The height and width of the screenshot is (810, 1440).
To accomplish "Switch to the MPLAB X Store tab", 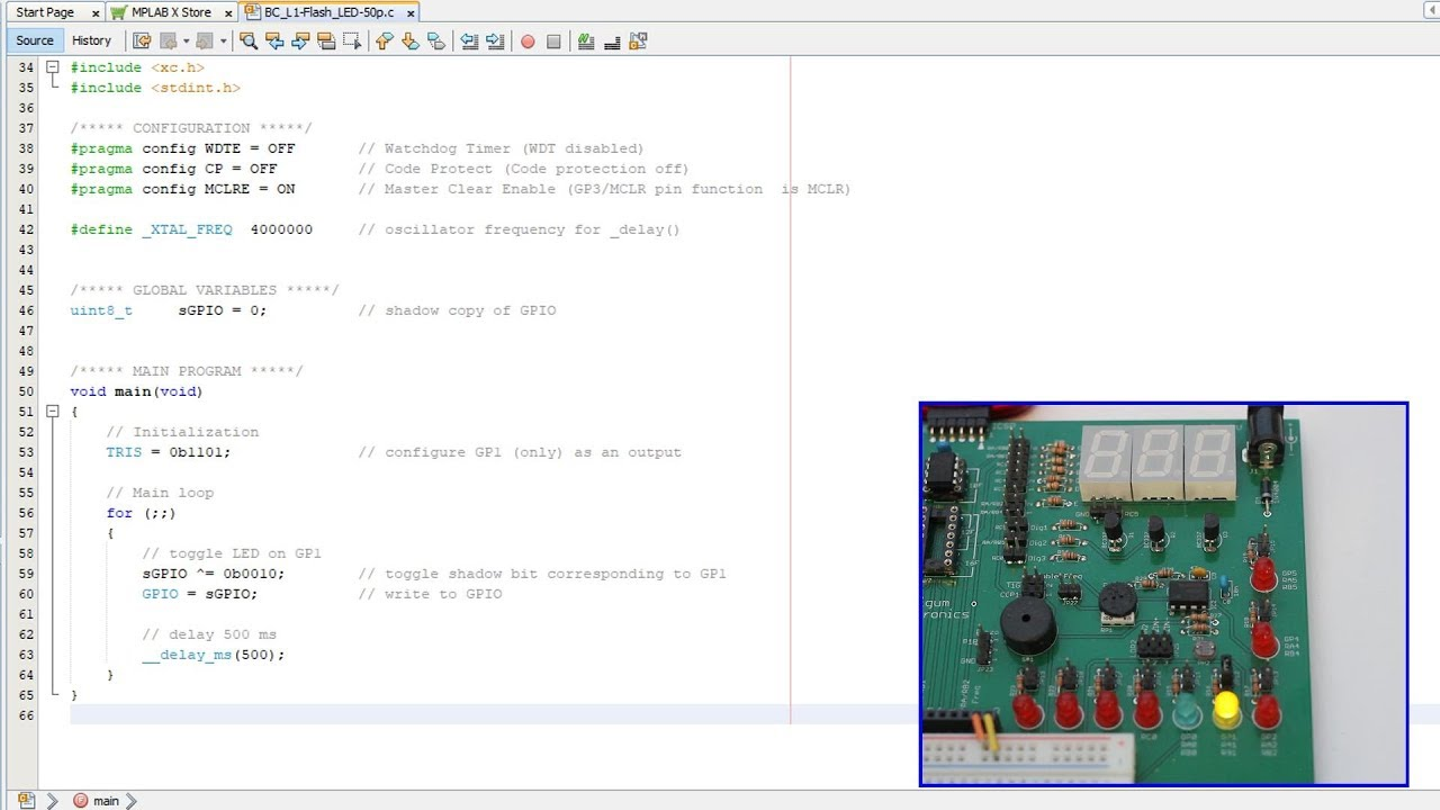I will [x=171, y=12].
